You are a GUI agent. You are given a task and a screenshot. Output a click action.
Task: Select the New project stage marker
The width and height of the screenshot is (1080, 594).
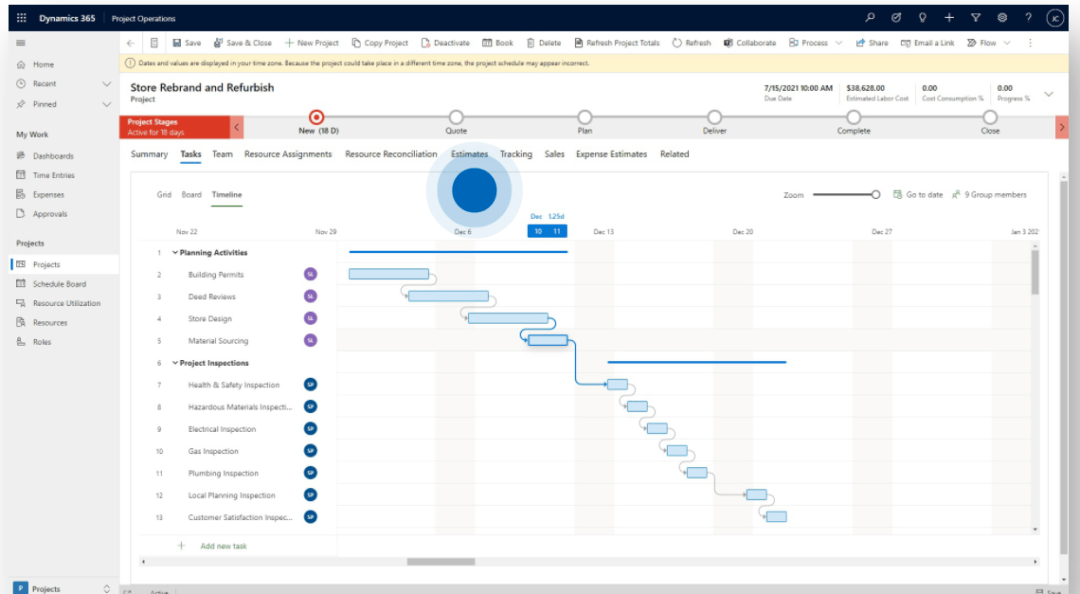tap(316, 116)
